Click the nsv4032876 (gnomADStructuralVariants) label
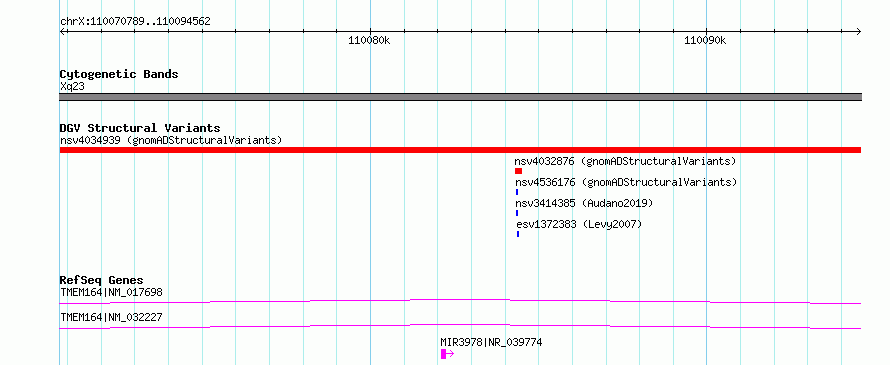 (625, 161)
